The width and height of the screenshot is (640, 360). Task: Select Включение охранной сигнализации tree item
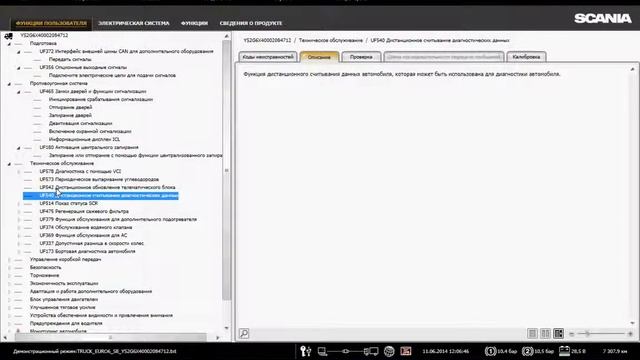(90, 131)
